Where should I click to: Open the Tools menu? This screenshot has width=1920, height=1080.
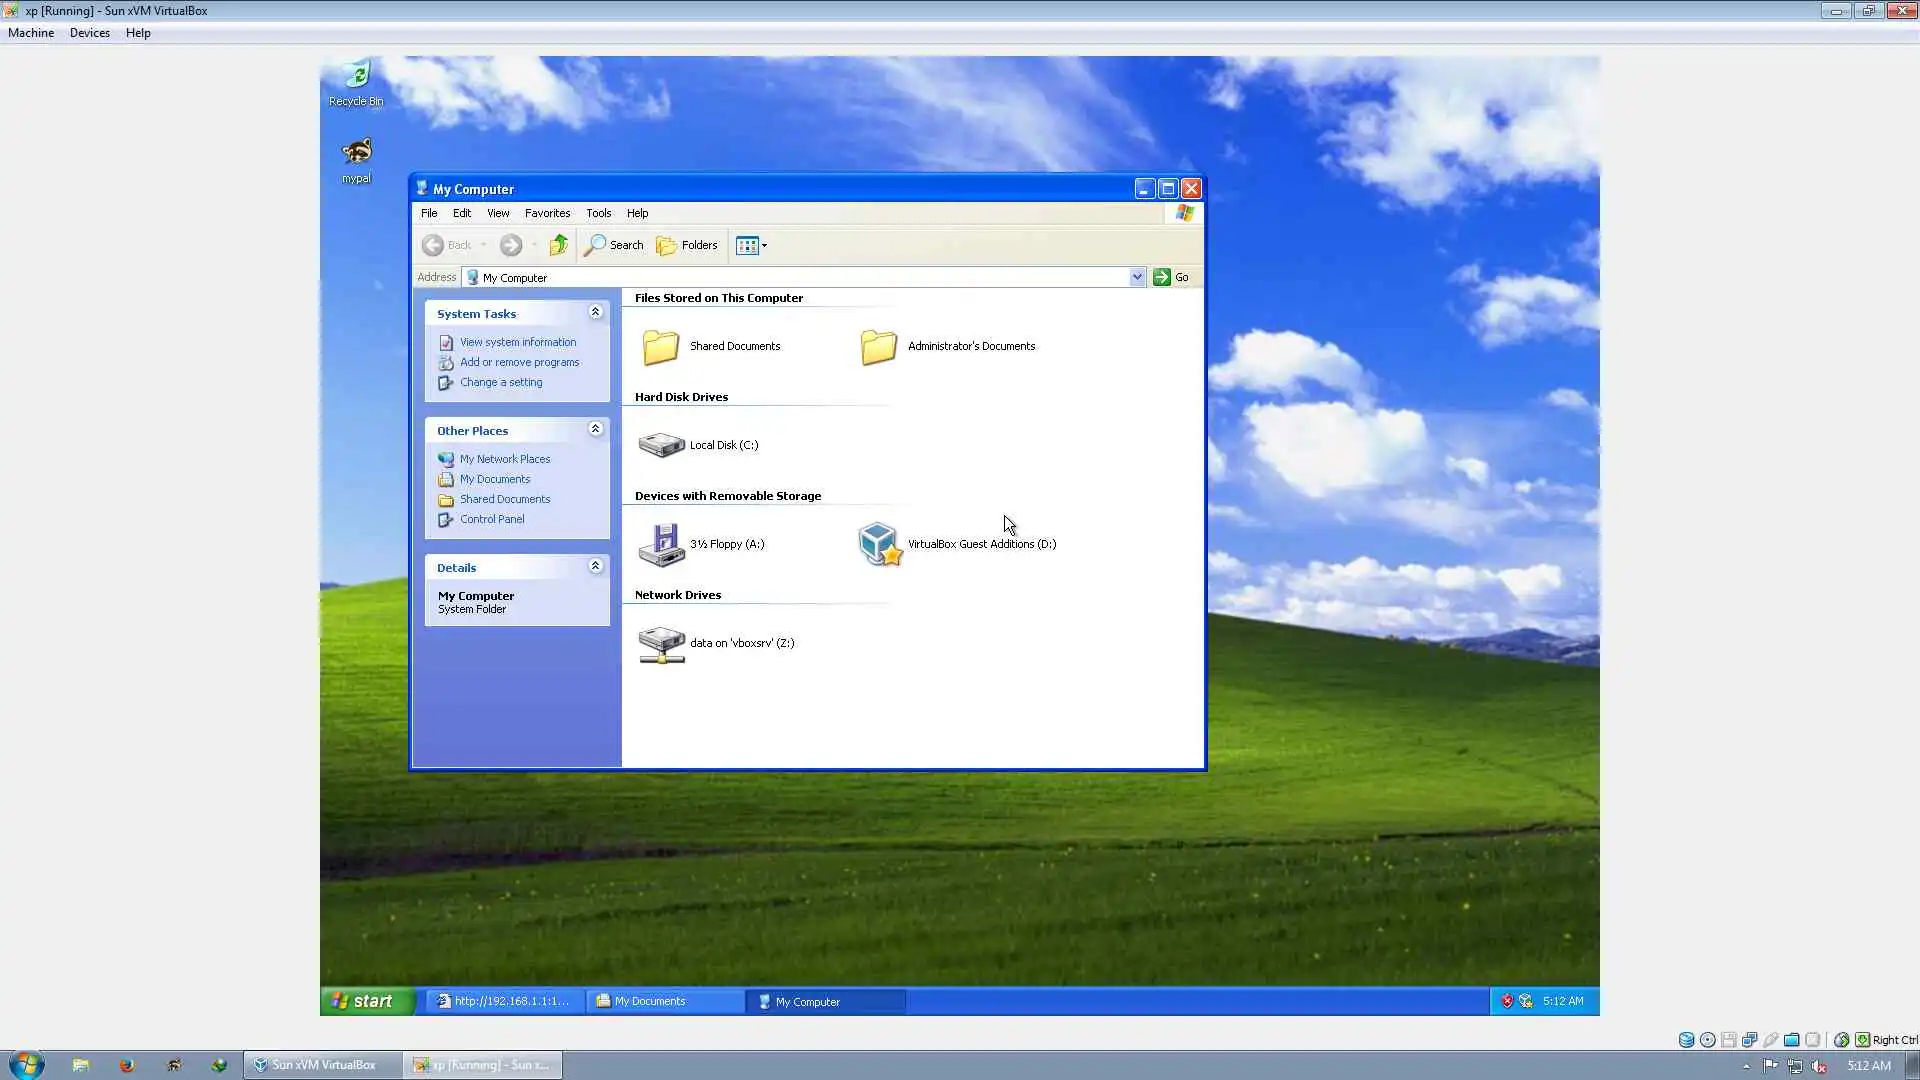click(x=598, y=213)
